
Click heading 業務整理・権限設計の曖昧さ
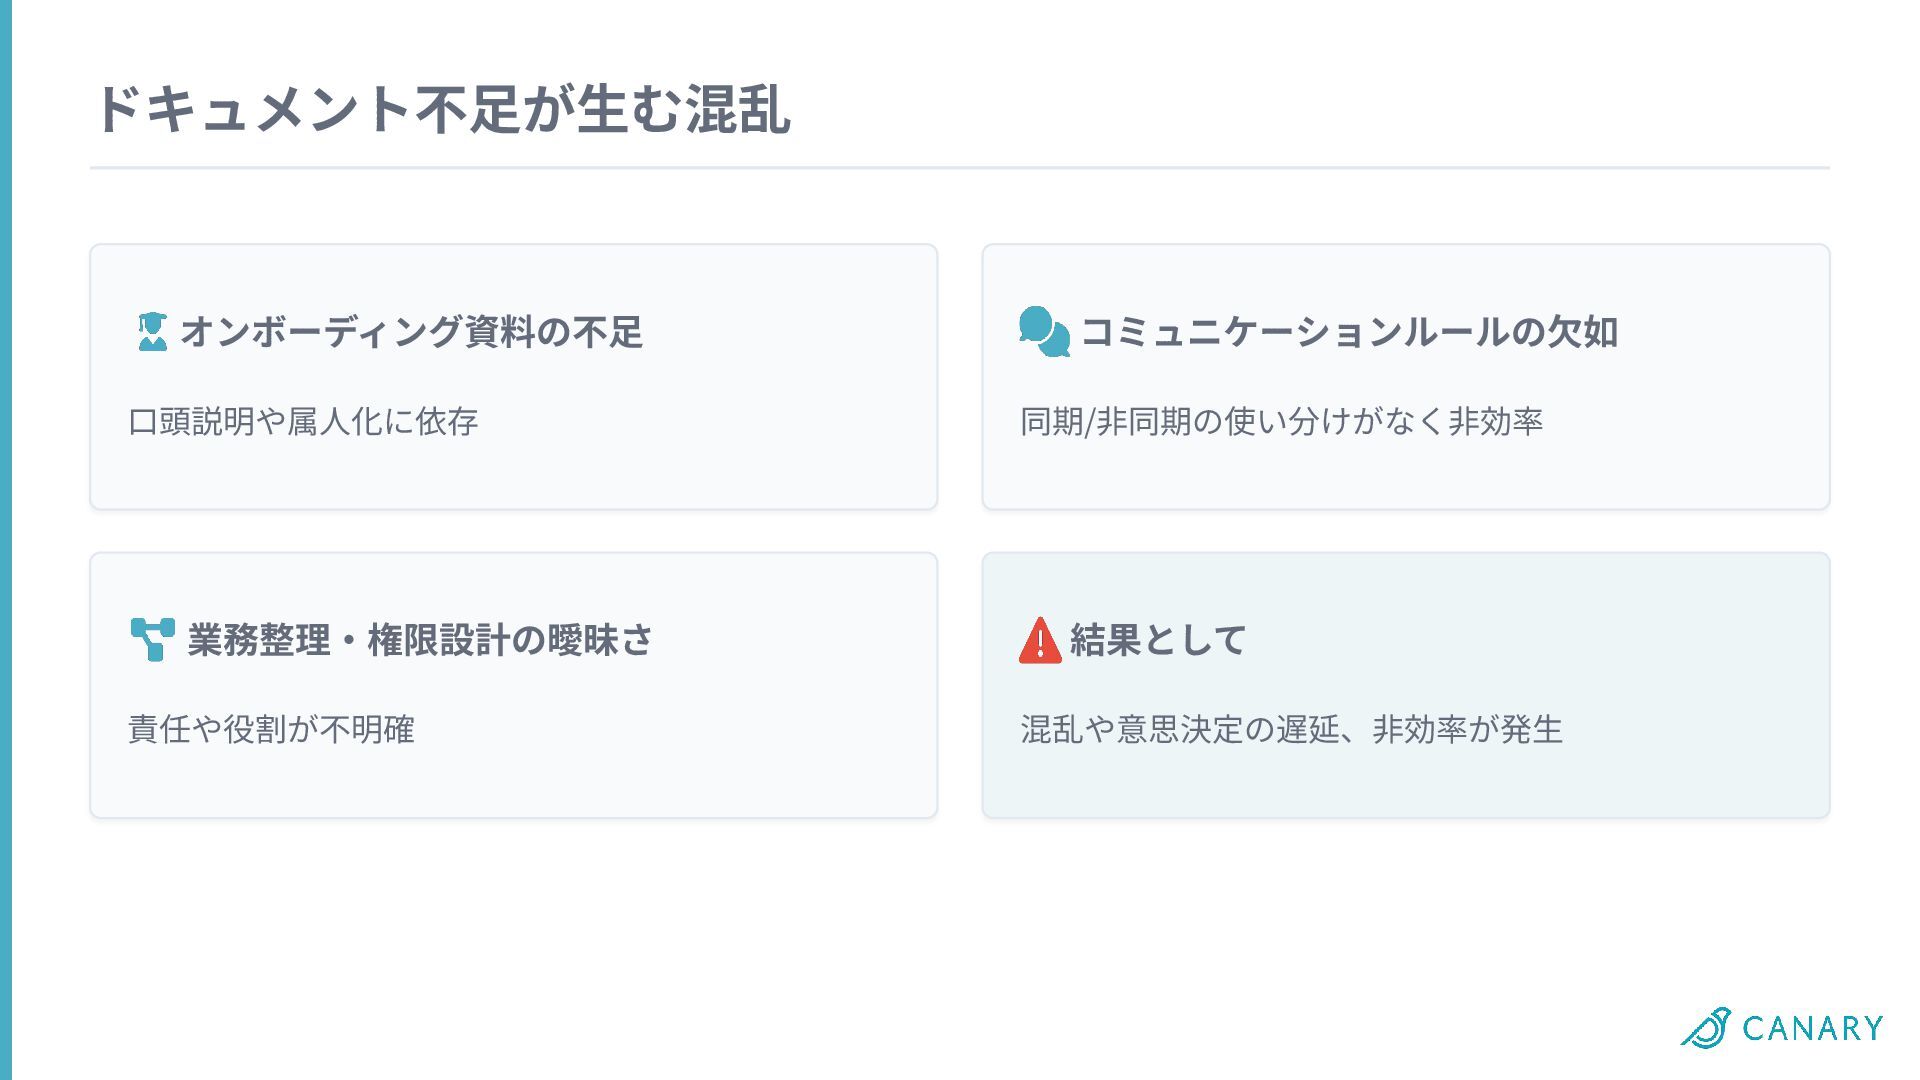click(420, 640)
